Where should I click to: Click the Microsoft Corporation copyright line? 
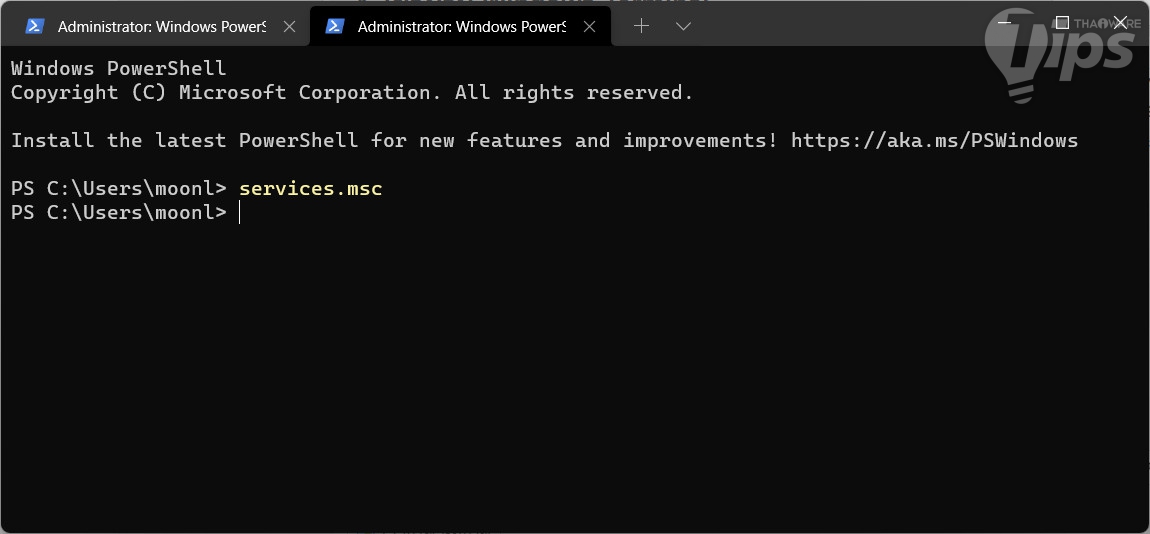click(351, 93)
